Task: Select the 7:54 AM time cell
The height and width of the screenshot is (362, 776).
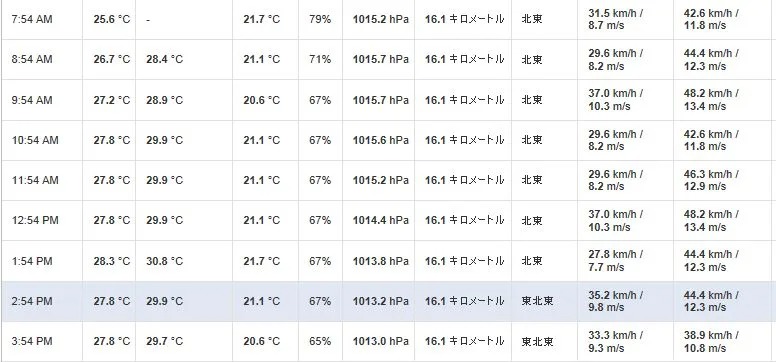Action: click(x=32, y=19)
